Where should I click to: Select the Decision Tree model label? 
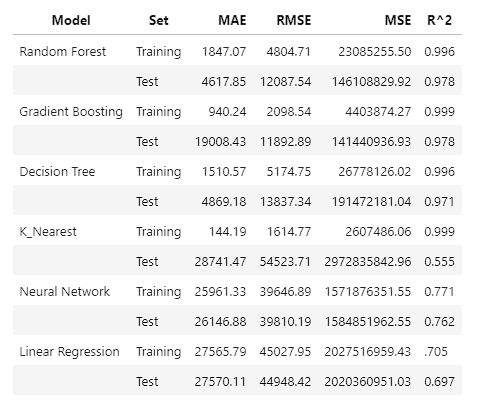57,172
